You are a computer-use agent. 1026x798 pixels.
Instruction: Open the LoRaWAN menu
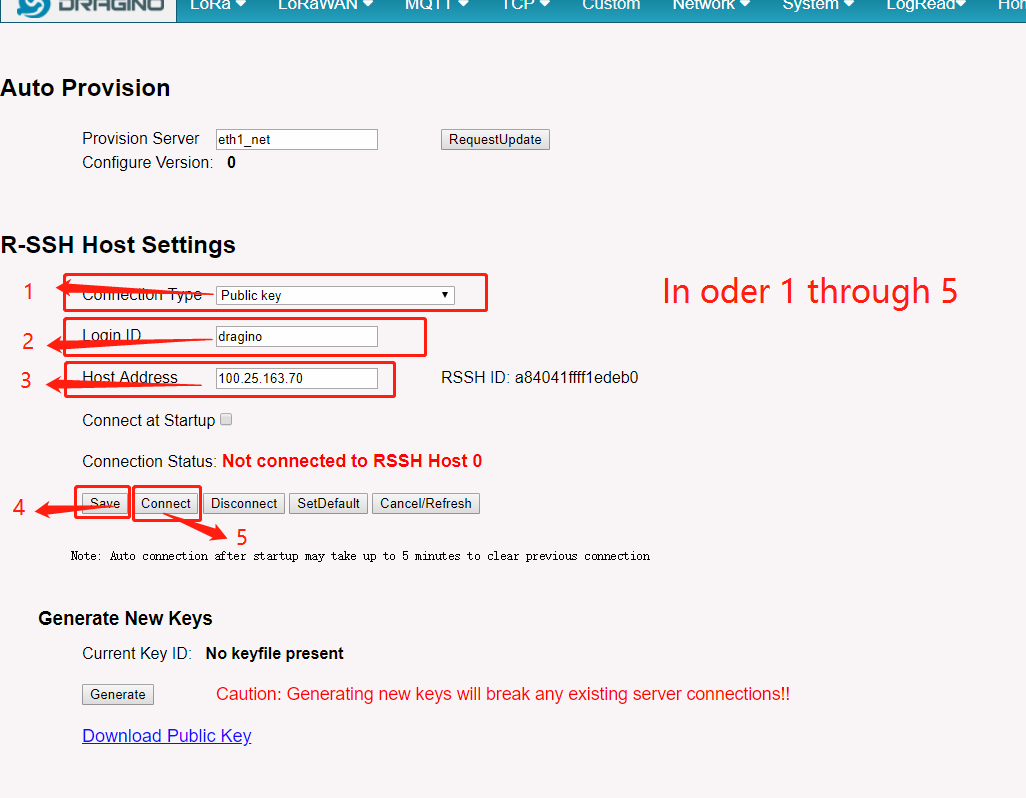pos(325,5)
